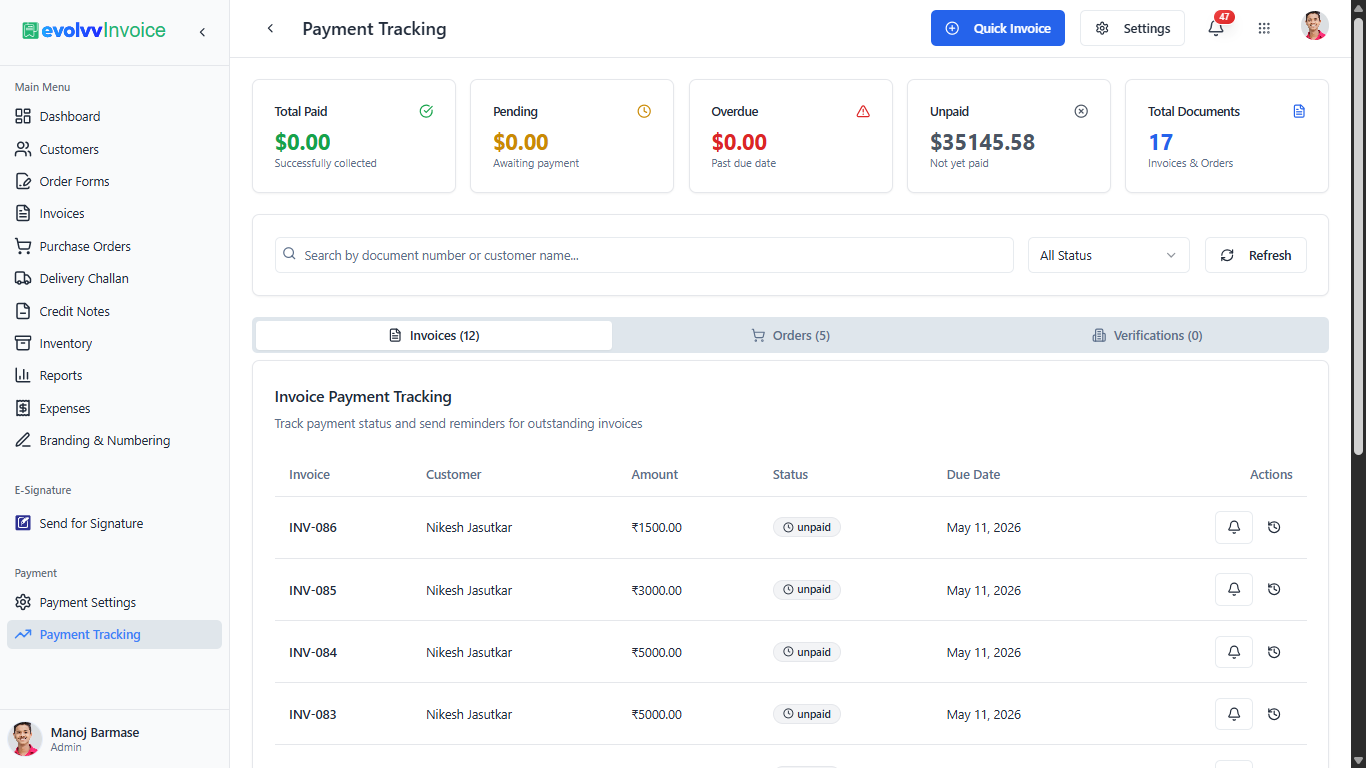This screenshot has width=1366, height=768.
Task: Click the Due Date column header
Action: coord(973,474)
